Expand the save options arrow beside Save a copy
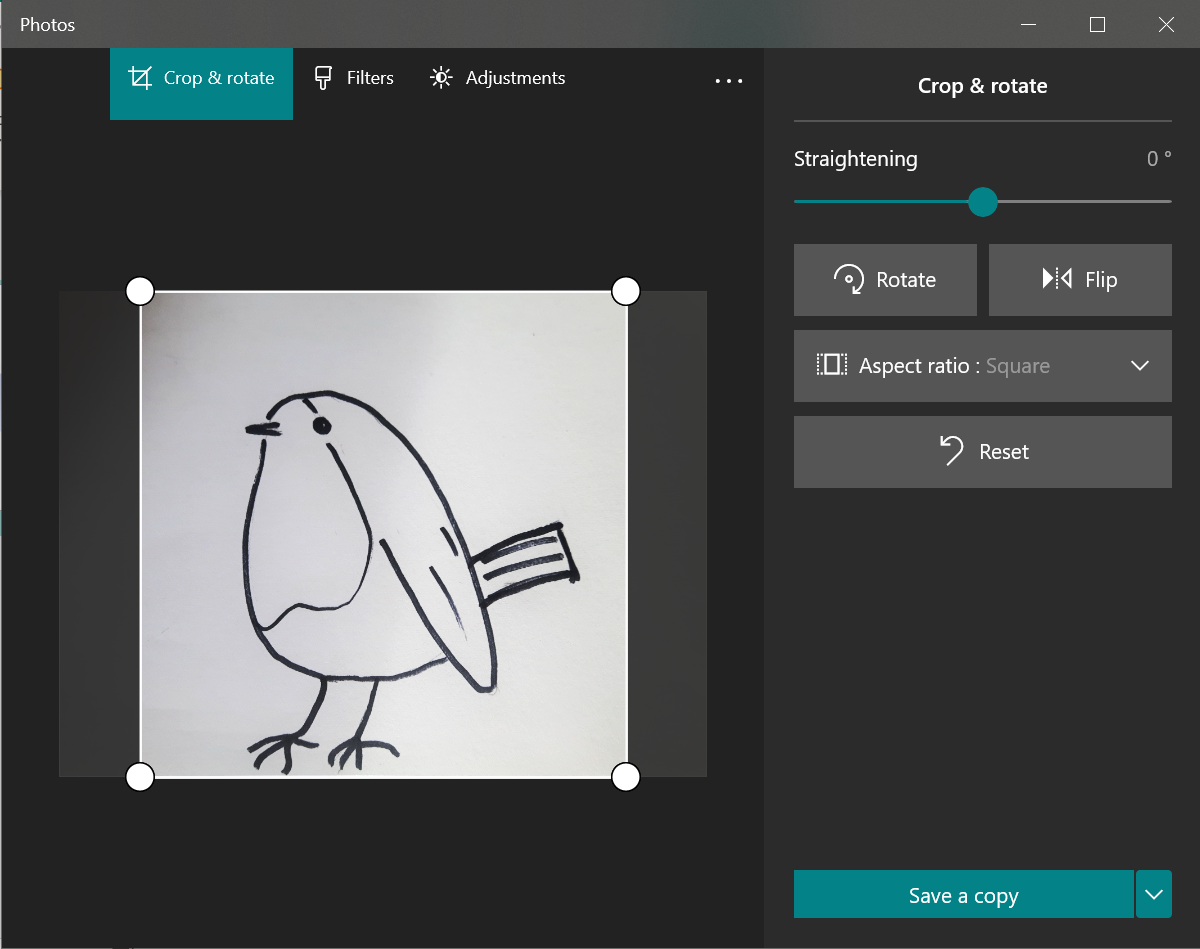Screen dimensions: 1200x949 tap(1154, 894)
